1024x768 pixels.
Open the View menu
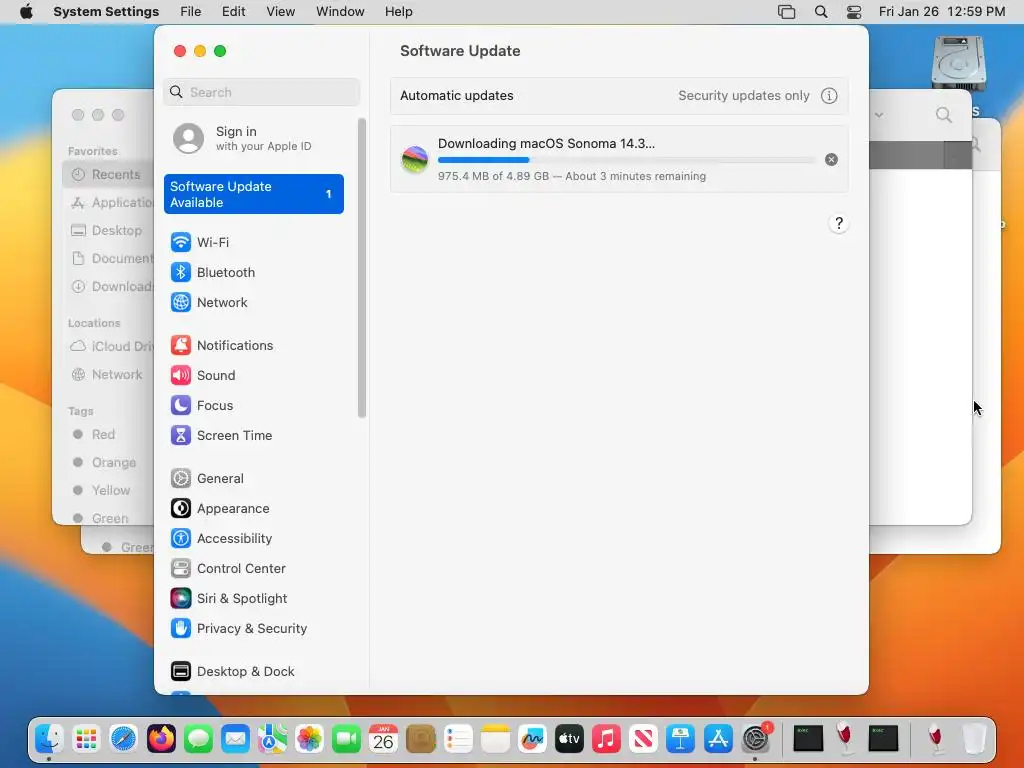(x=281, y=12)
